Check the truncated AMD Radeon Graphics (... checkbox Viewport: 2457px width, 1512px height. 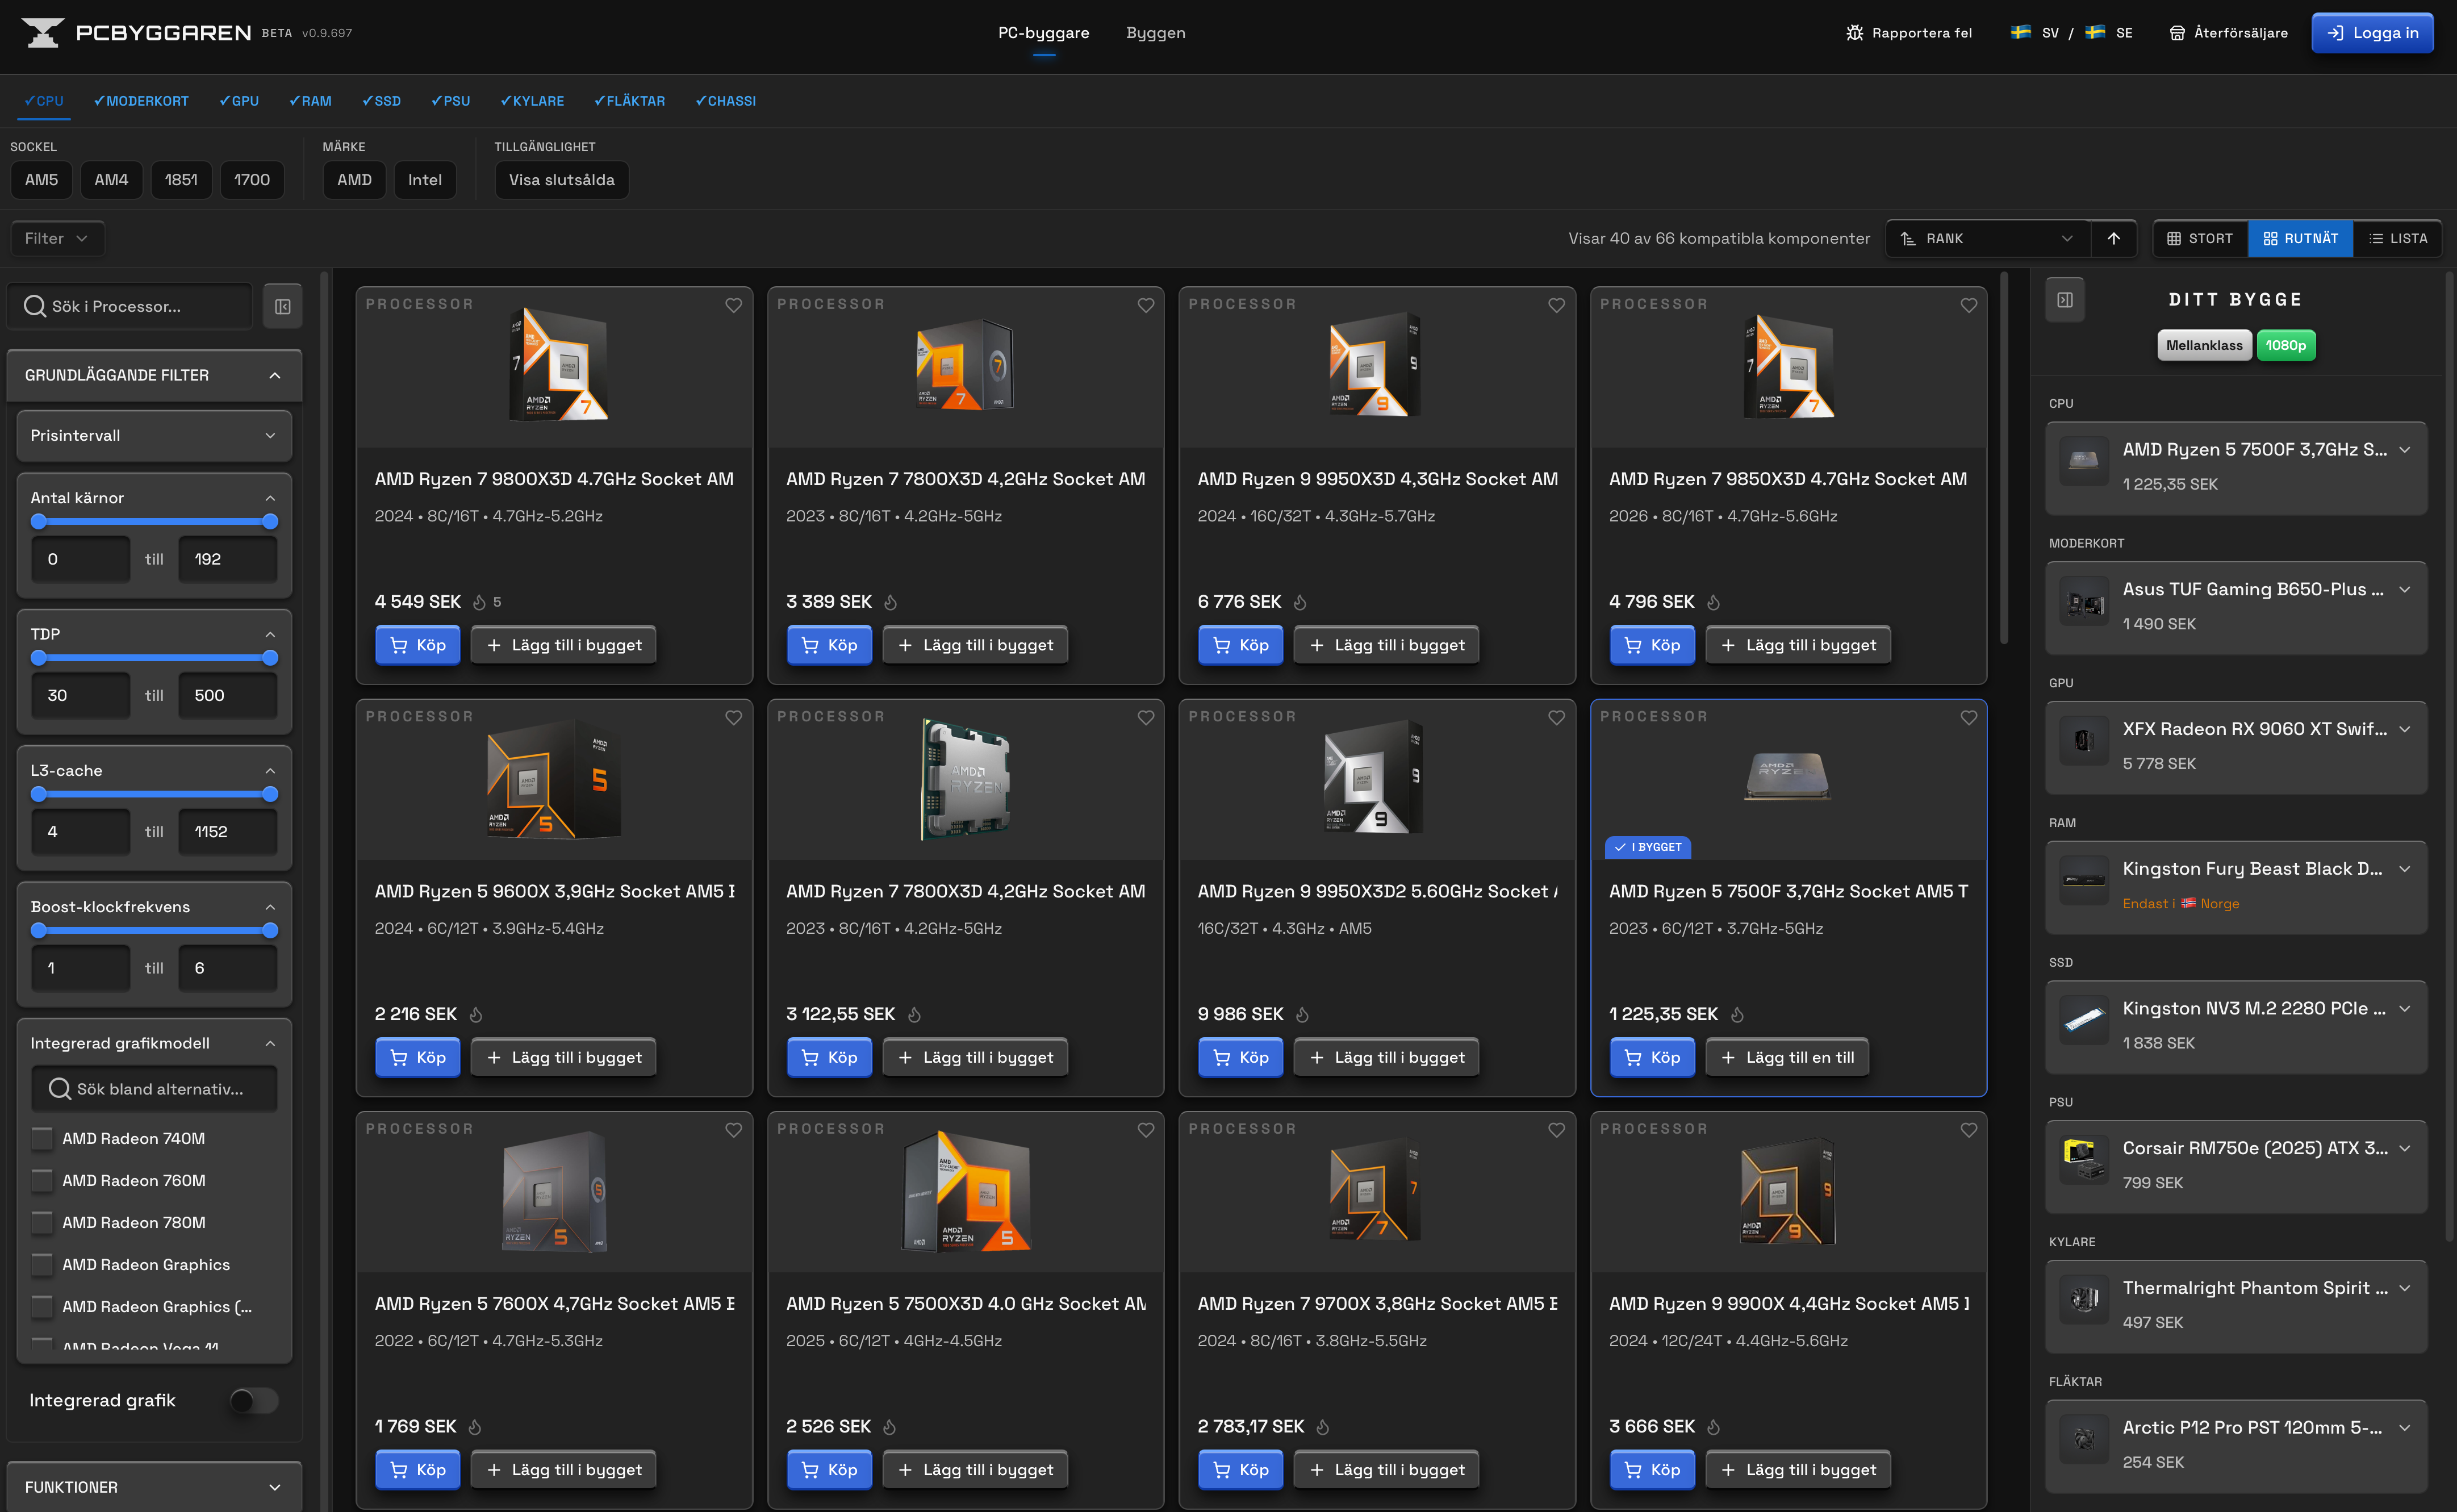tap(42, 1307)
